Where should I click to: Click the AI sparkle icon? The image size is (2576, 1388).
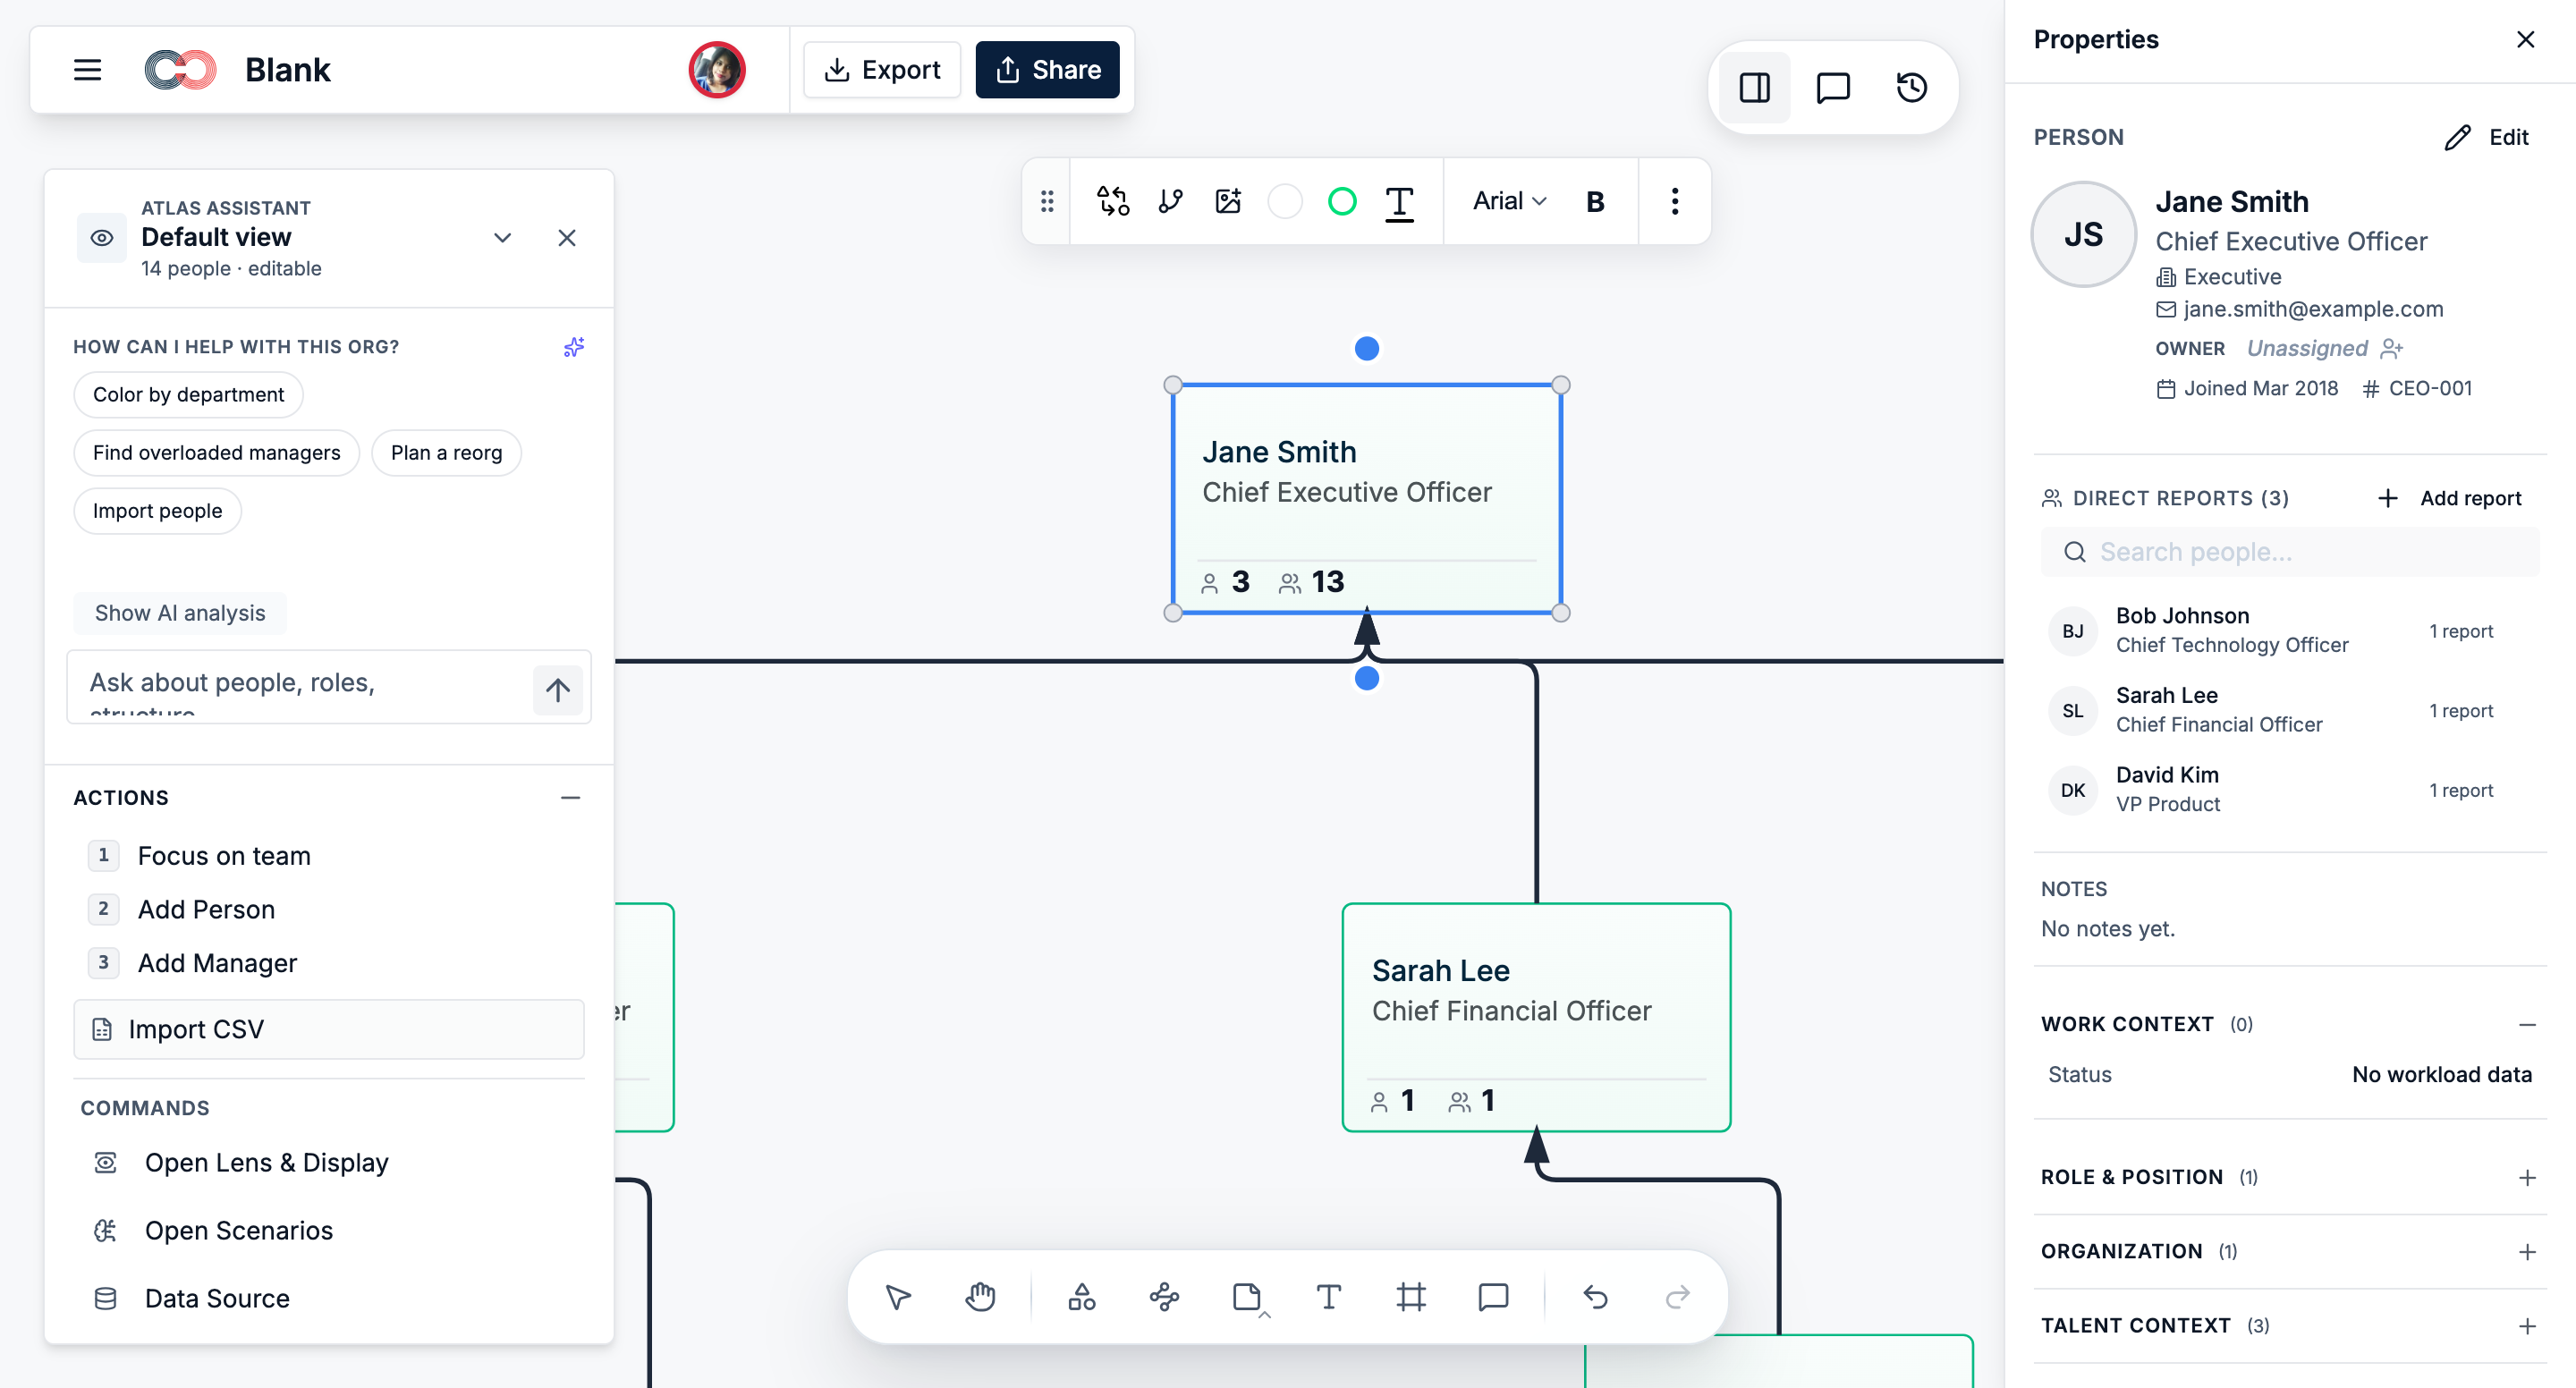coord(574,347)
